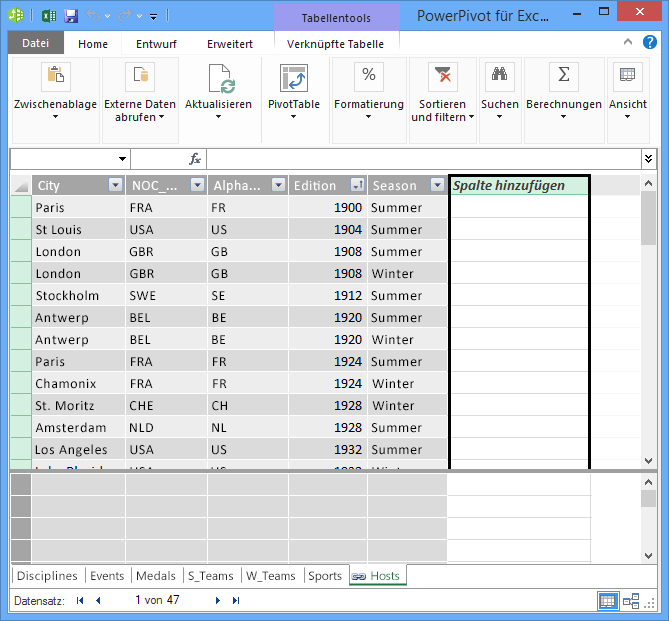Click into the formula bar input field
The image size is (669, 621).
pos(424,159)
